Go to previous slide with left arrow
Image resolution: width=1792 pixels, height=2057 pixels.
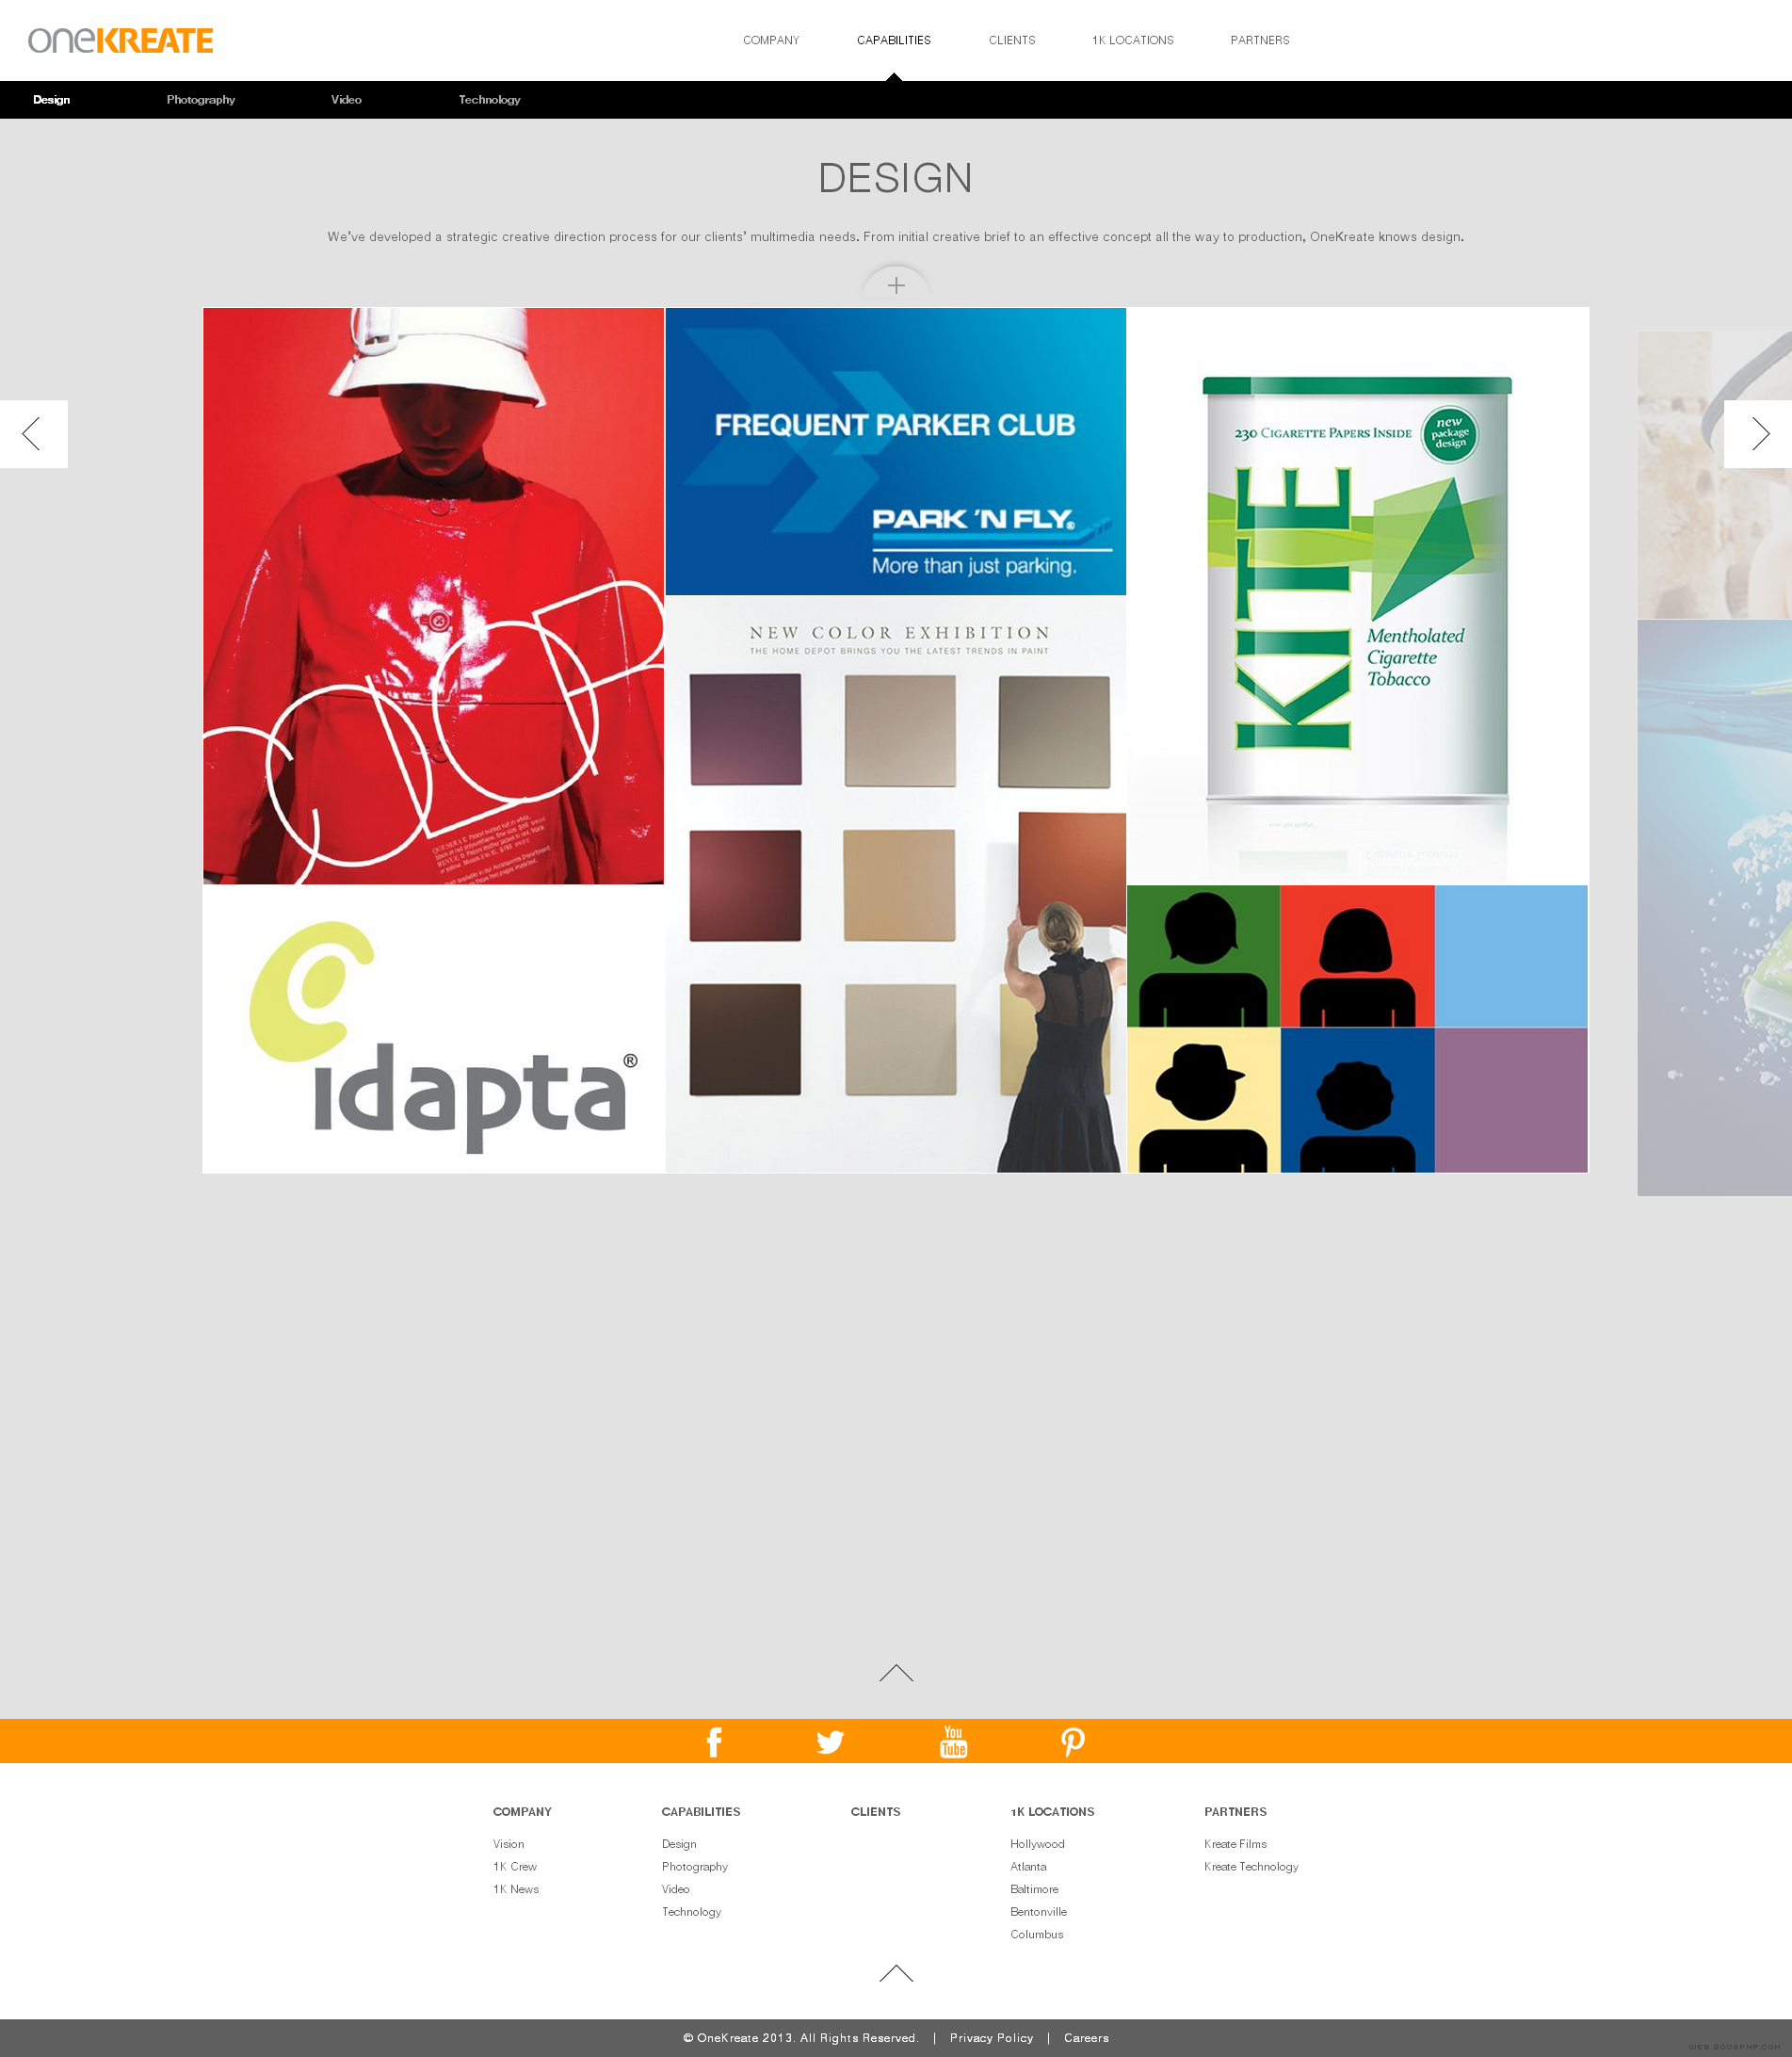coord(34,434)
